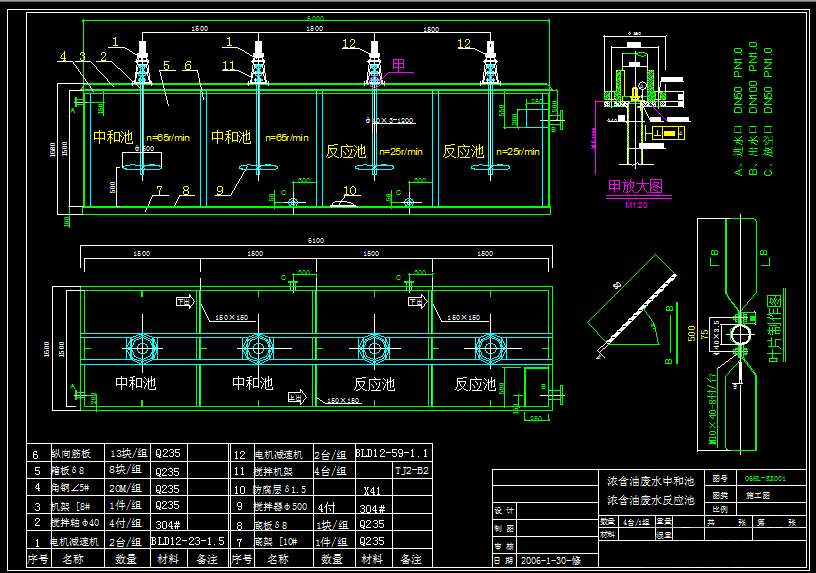Select the 浓含油废水中和池 title block text
Image resolution: width=816 pixels, height=573 pixels.
coord(651,481)
